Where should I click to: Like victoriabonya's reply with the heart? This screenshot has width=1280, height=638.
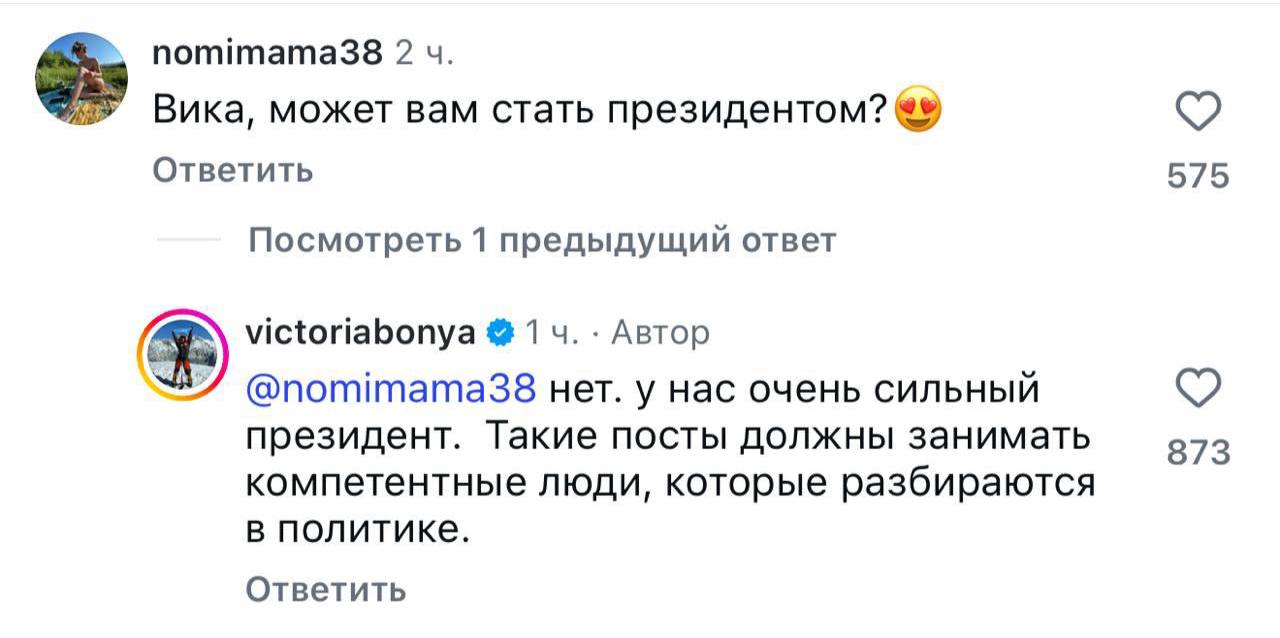(x=1197, y=389)
